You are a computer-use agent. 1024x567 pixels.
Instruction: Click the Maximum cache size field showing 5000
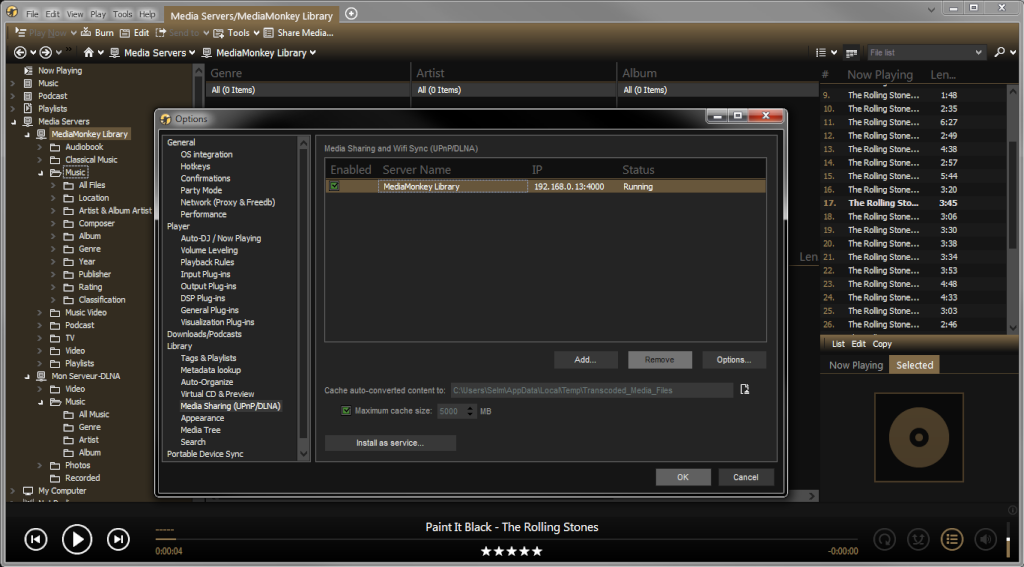[457, 412]
